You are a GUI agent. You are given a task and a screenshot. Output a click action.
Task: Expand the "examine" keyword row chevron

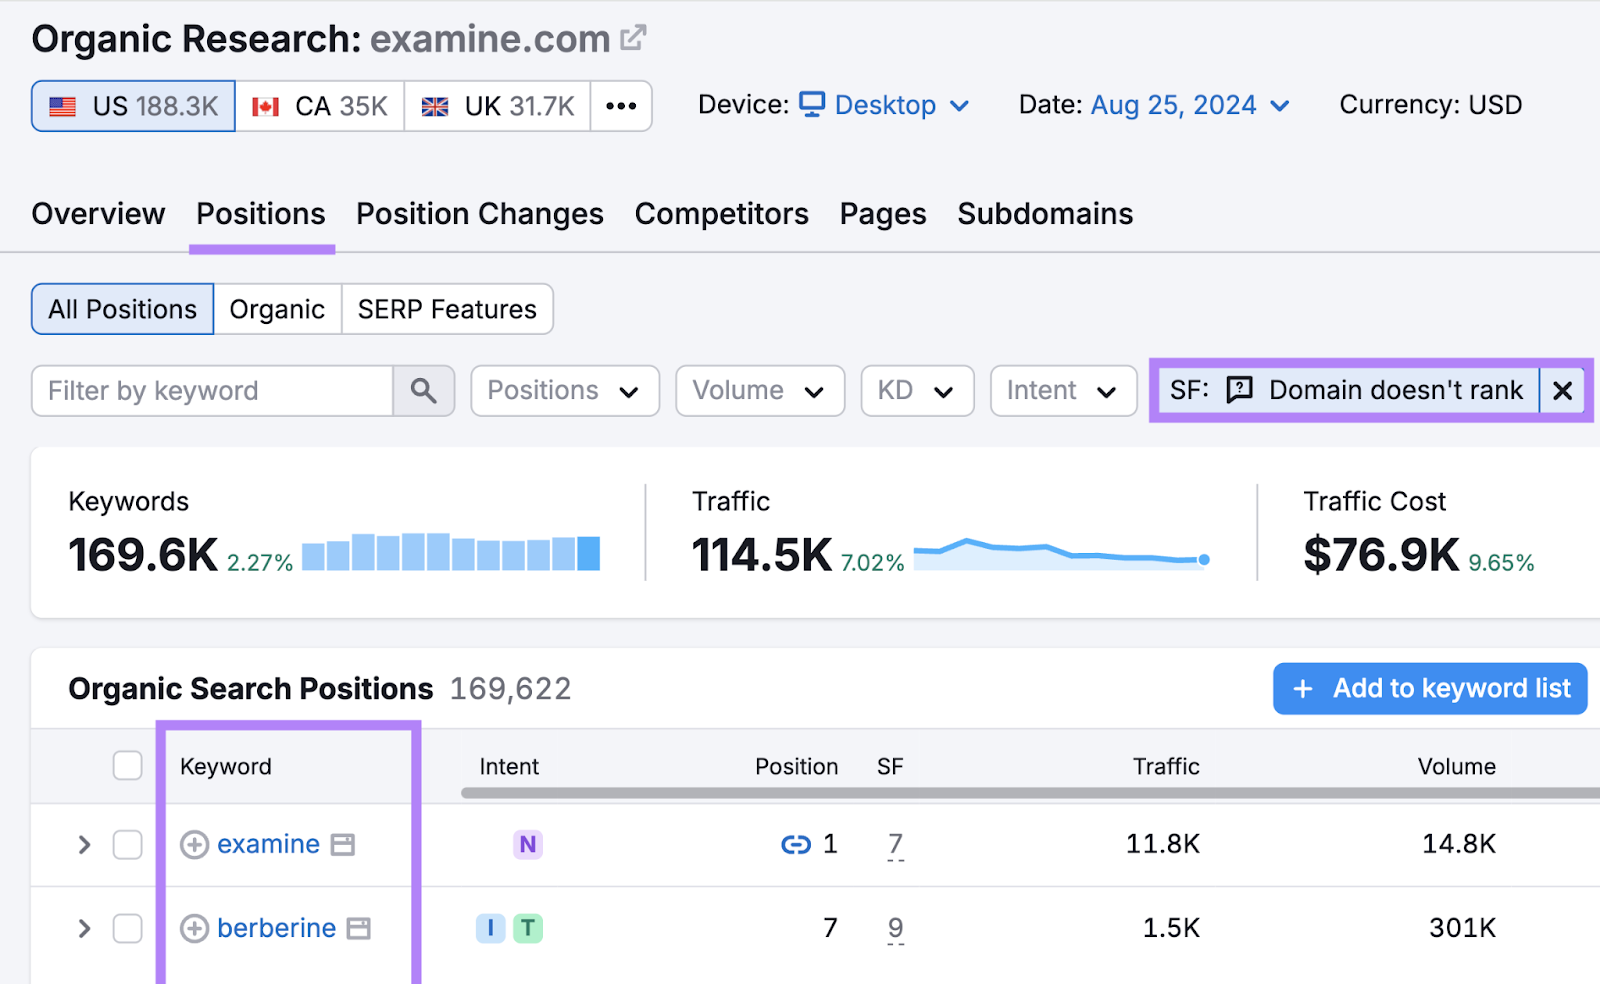(84, 845)
